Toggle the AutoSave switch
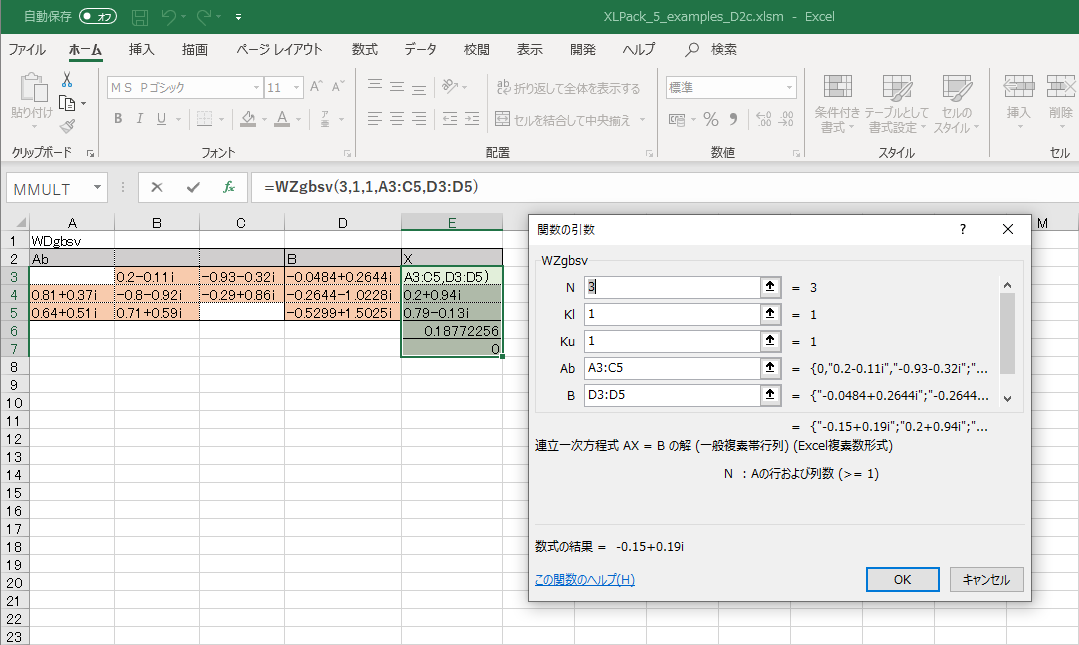1079x645 pixels. pyautogui.click(x=98, y=17)
